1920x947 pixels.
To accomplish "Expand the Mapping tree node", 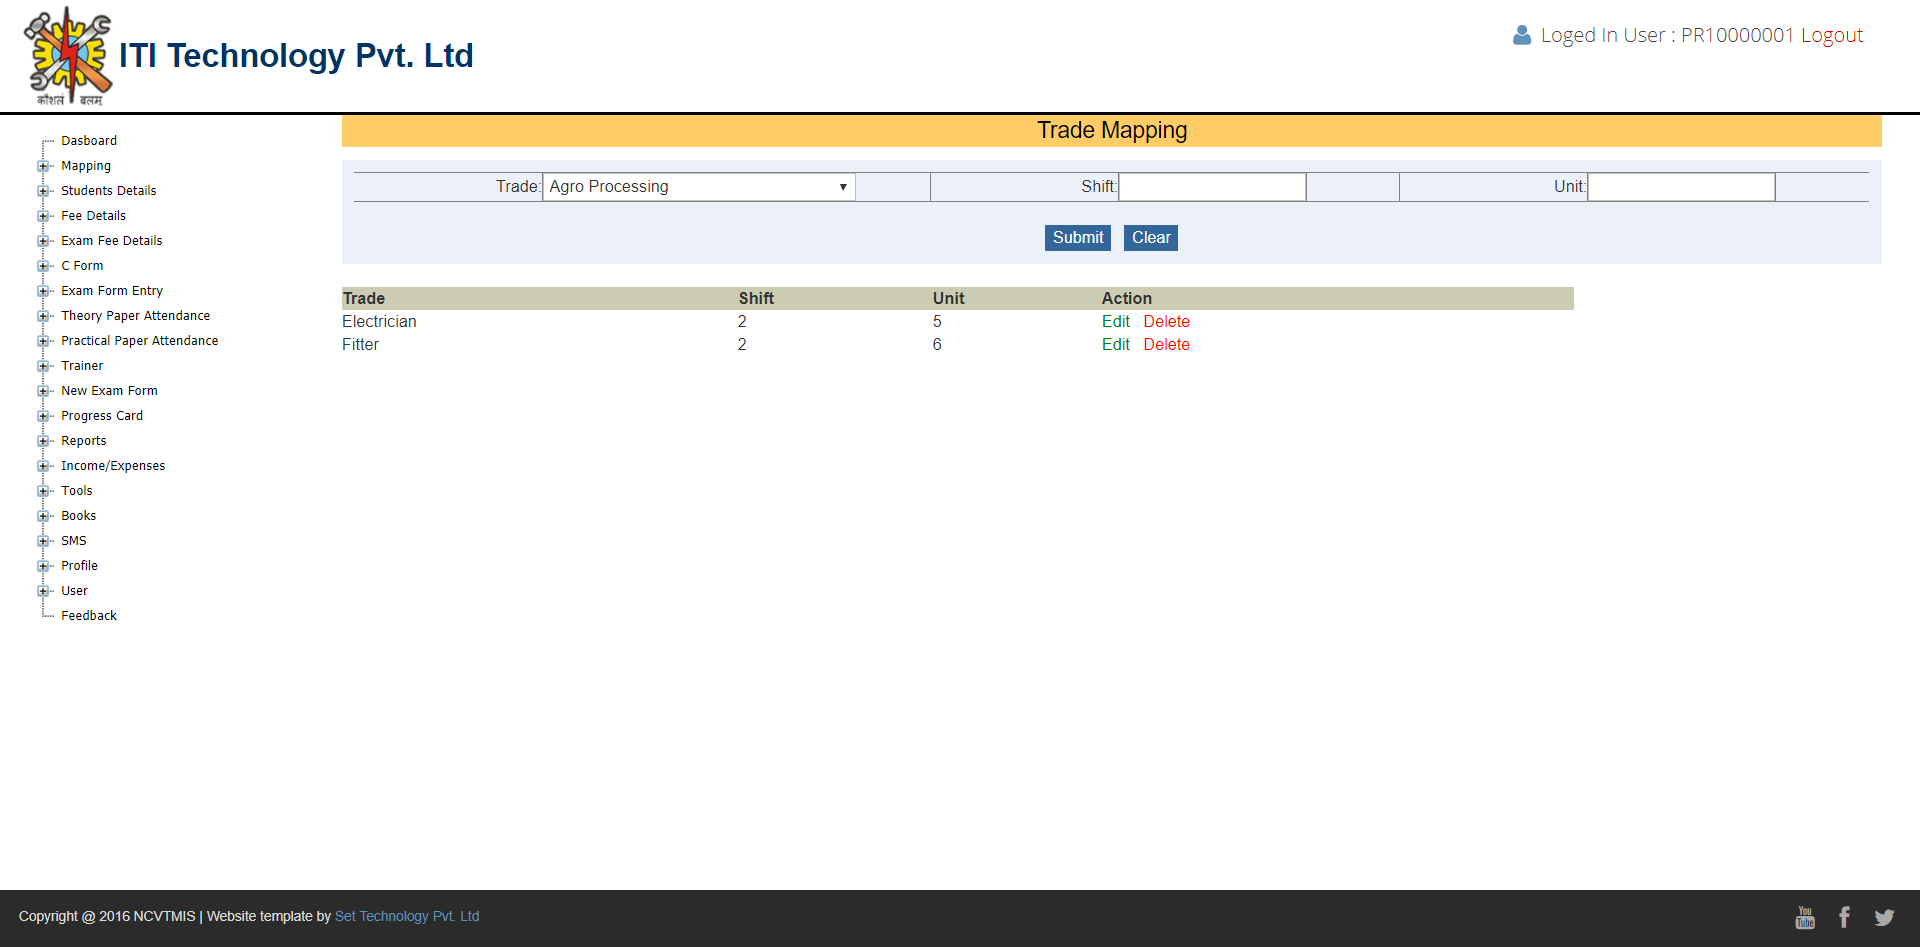I will tap(43, 166).
